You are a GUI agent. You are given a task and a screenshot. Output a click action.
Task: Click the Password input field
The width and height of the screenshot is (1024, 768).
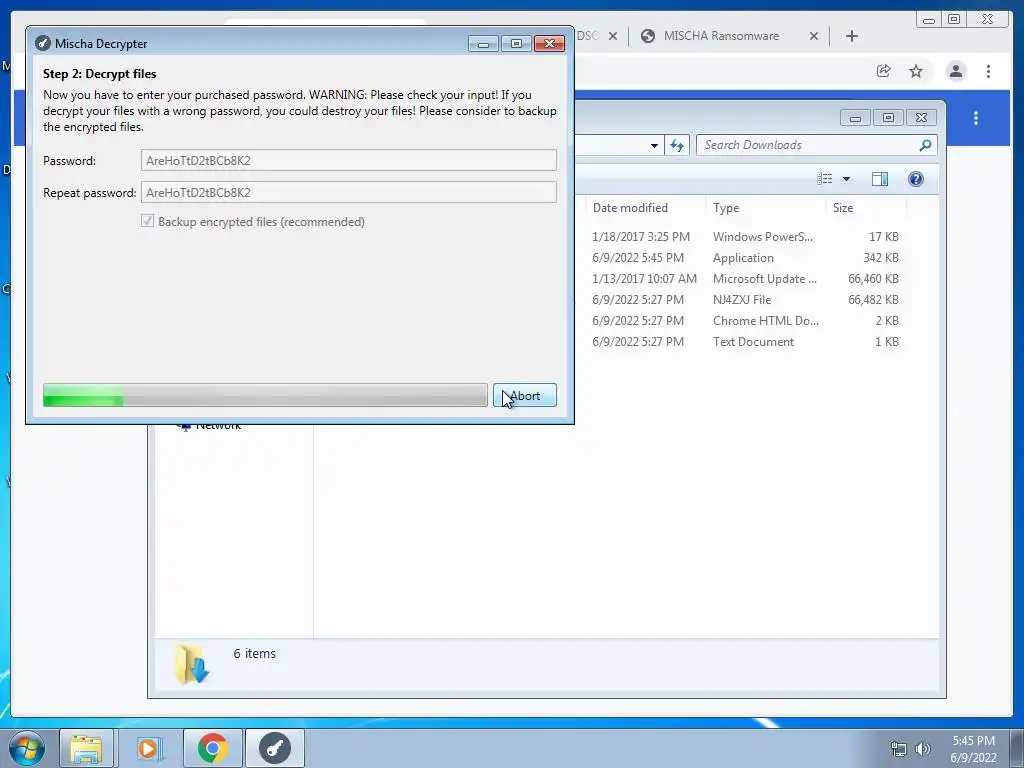[349, 161]
